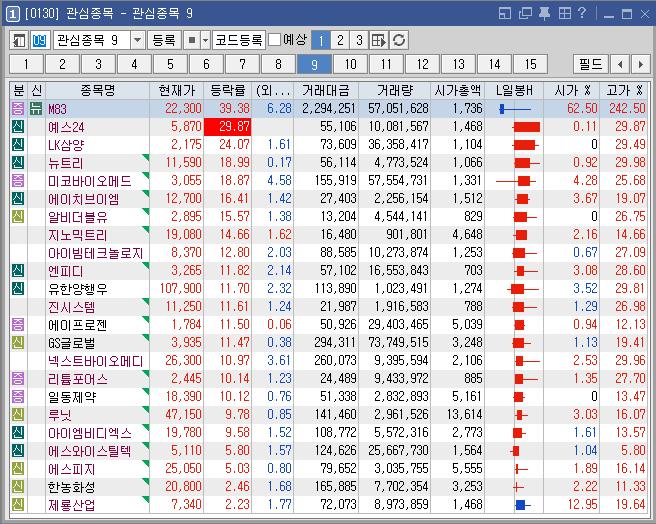Click the 증 badge in 일동제약 row
The height and width of the screenshot is (524, 656).
[18, 397]
